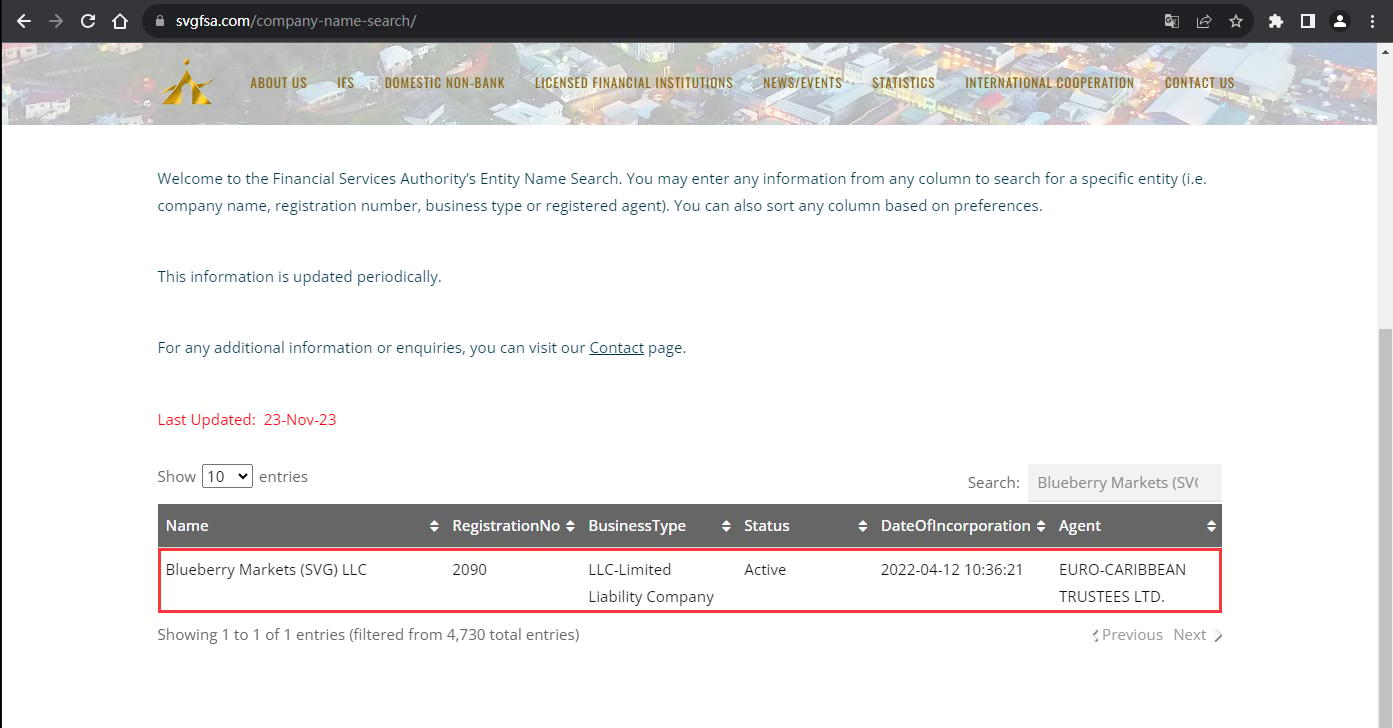Sort the table by Name column

click(302, 526)
